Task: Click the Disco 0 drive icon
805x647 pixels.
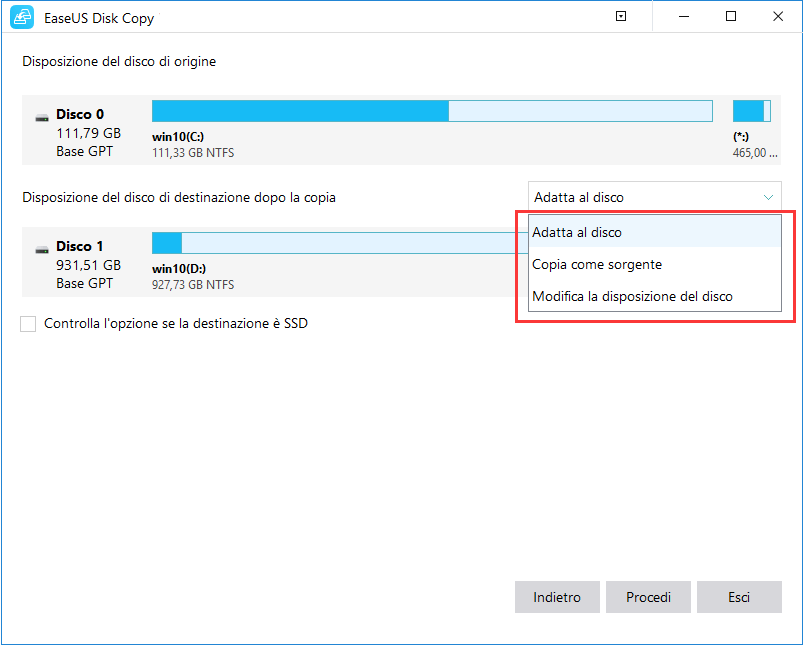Action: [x=42, y=117]
